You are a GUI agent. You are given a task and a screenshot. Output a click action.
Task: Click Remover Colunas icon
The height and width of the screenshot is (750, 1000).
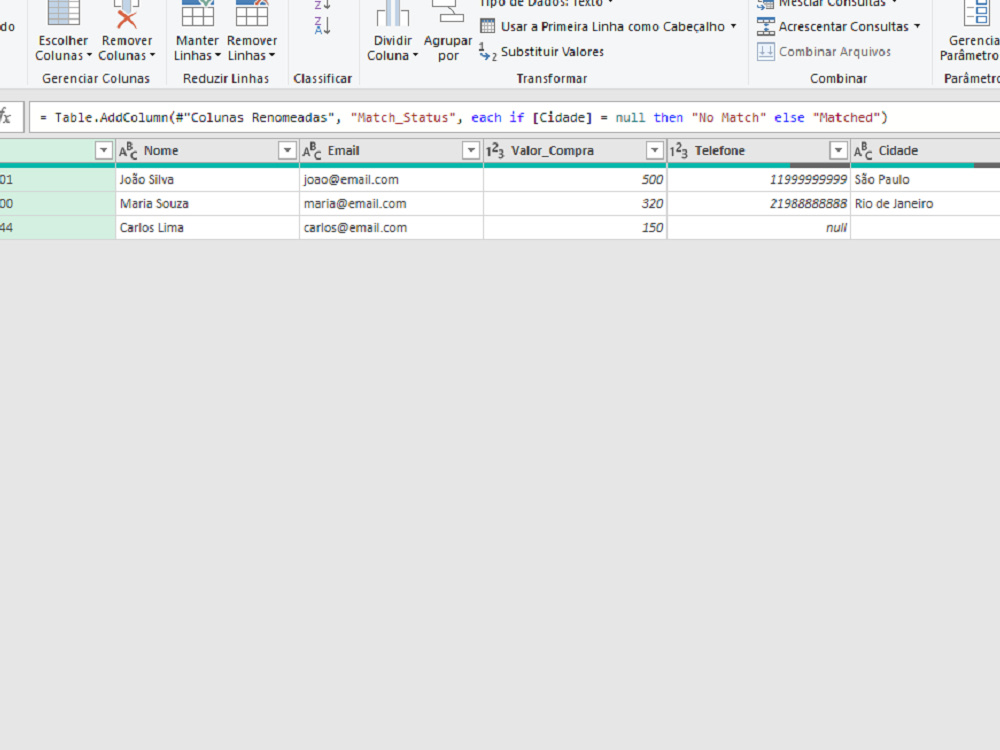click(126, 16)
